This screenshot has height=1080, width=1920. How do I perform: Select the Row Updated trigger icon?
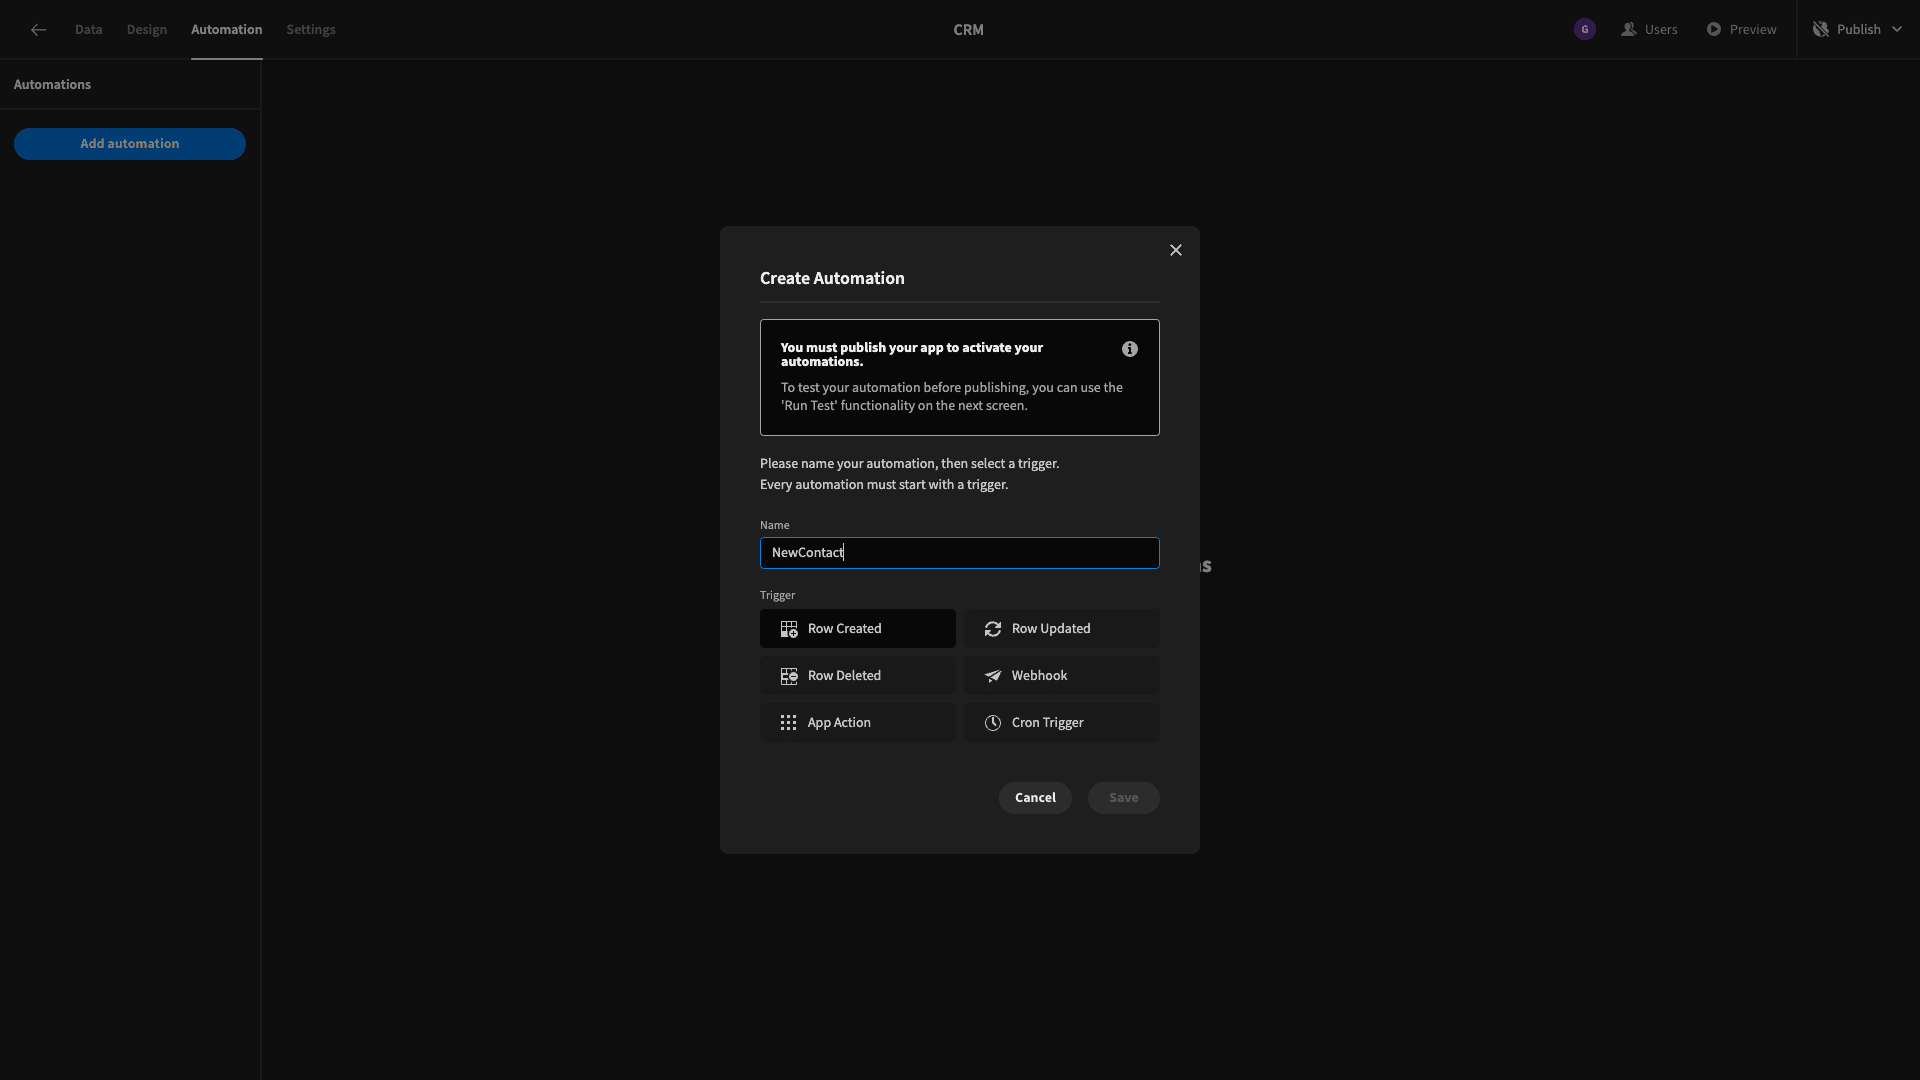[992, 629]
